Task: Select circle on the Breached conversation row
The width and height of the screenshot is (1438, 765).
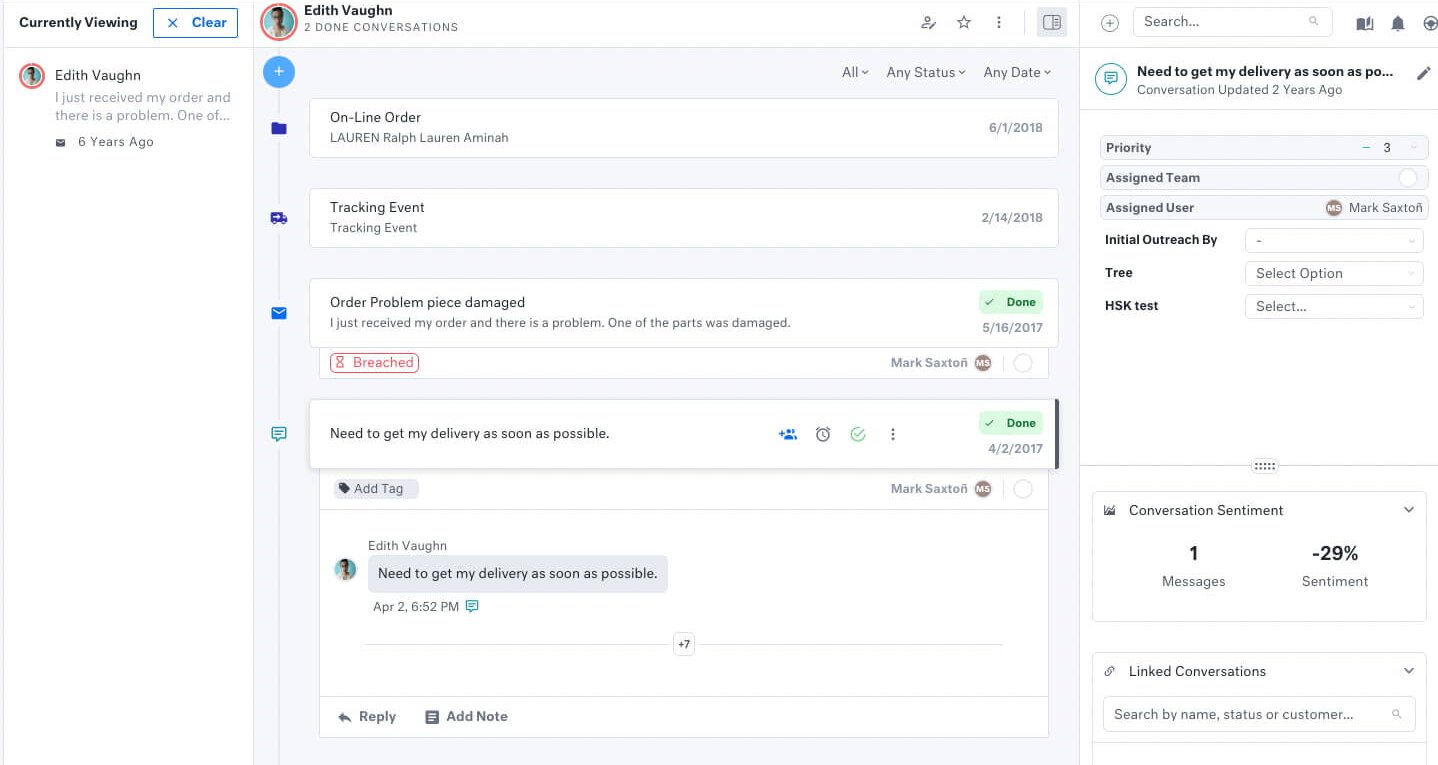Action: pos(1023,363)
